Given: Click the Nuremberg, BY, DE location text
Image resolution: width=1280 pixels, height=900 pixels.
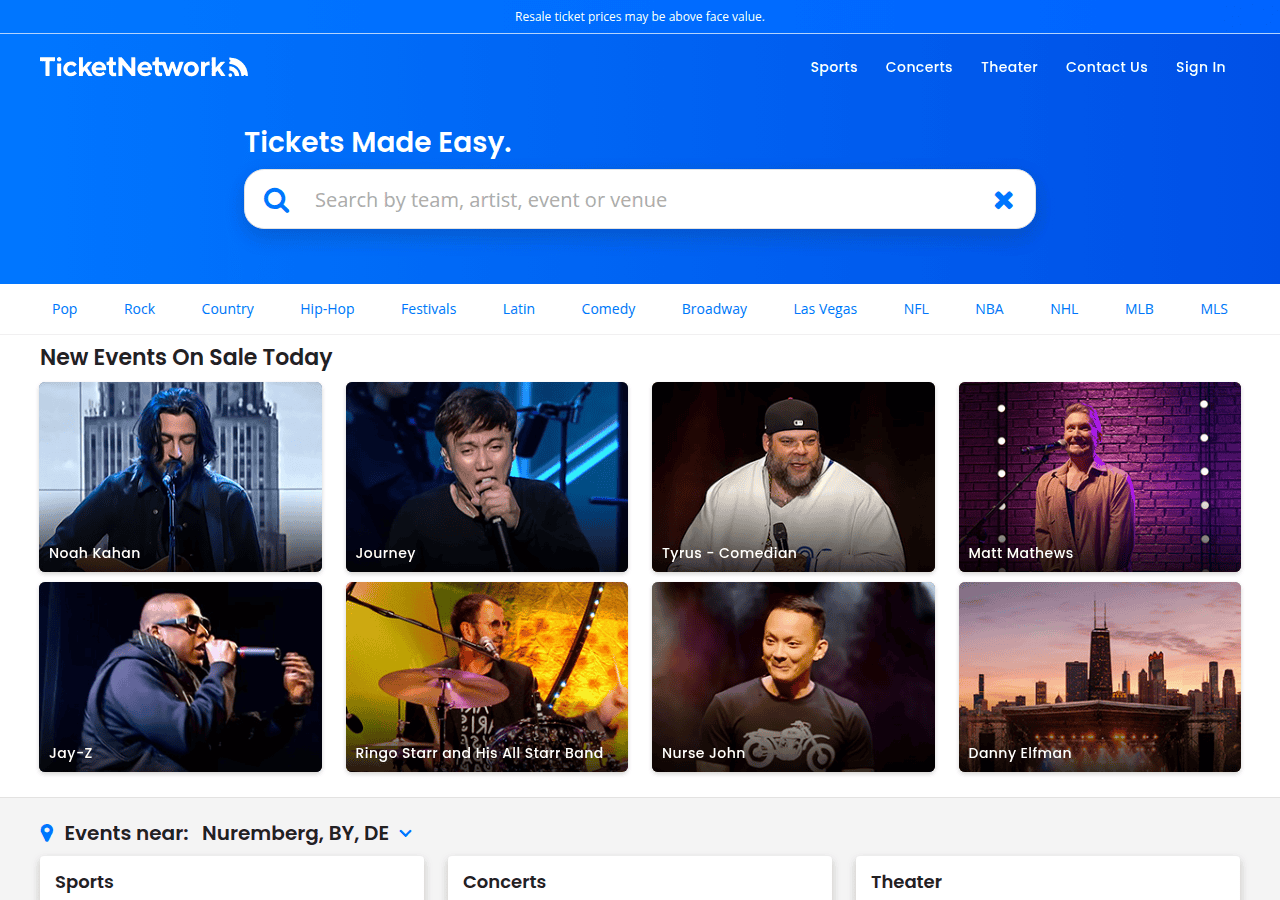Looking at the screenshot, I should tap(295, 833).
